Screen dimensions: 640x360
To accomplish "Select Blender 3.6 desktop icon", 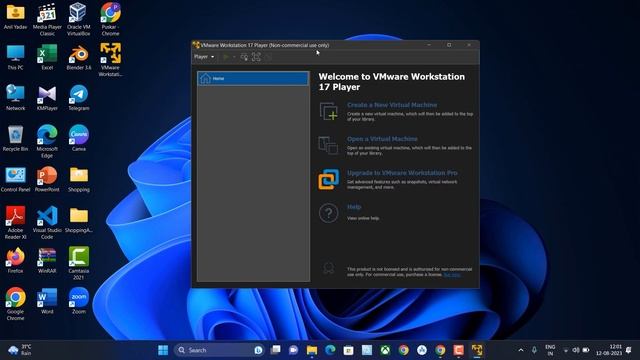I will coord(78,58).
